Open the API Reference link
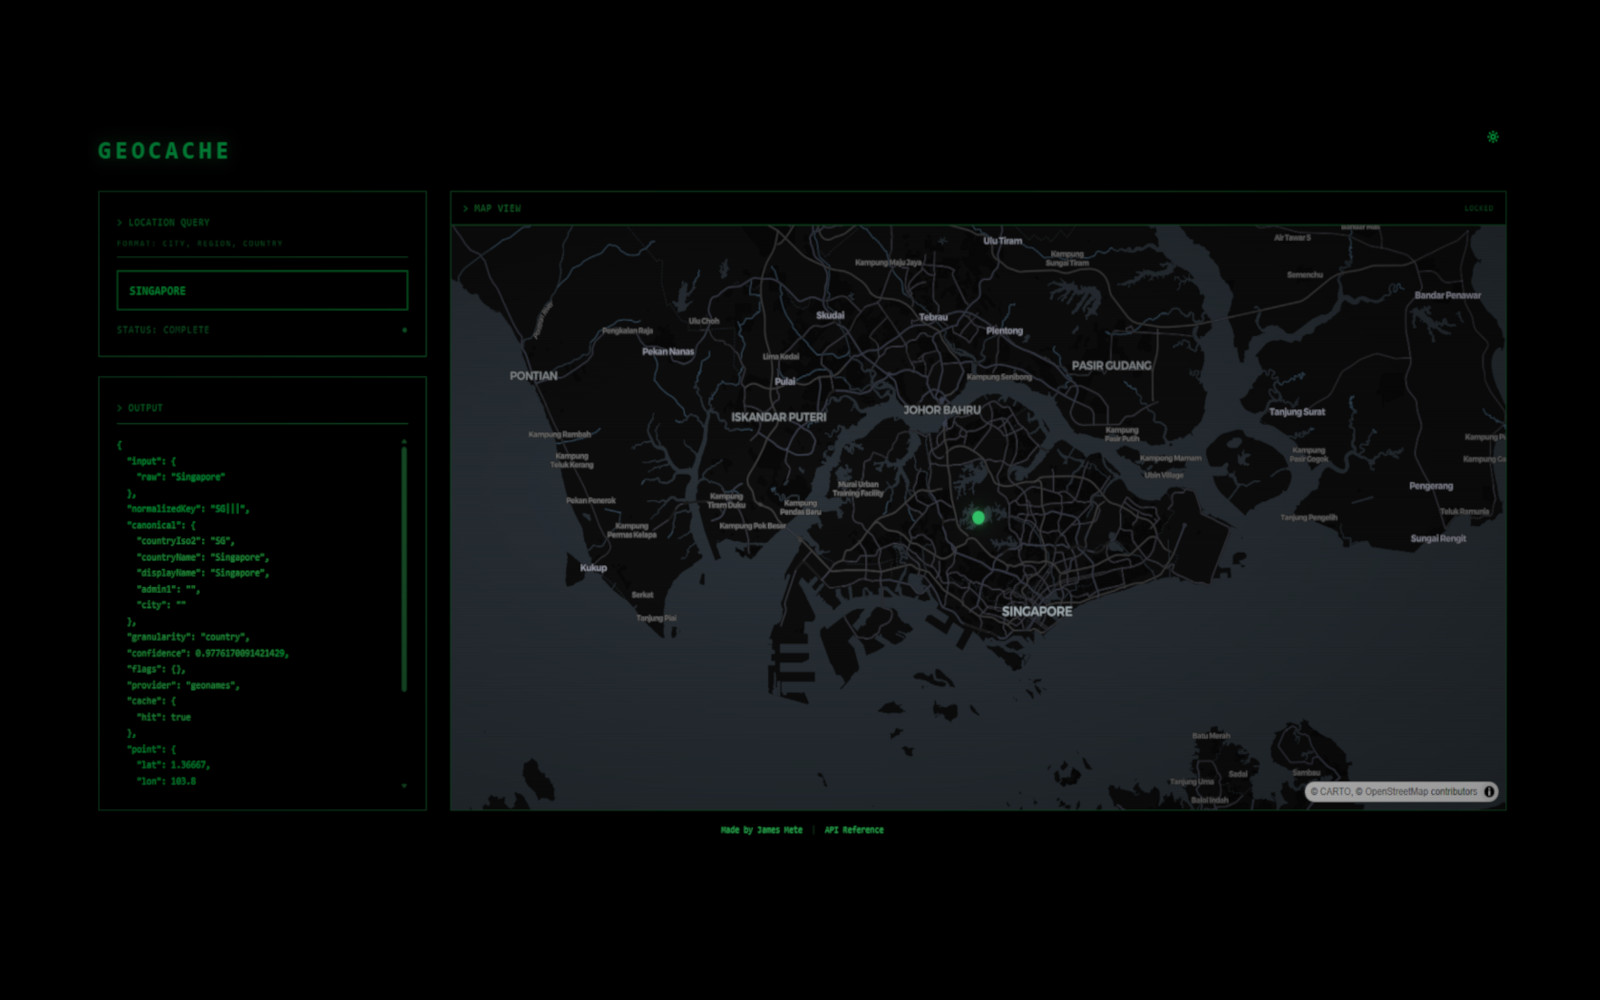The width and height of the screenshot is (1600, 1000). (x=853, y=830)
